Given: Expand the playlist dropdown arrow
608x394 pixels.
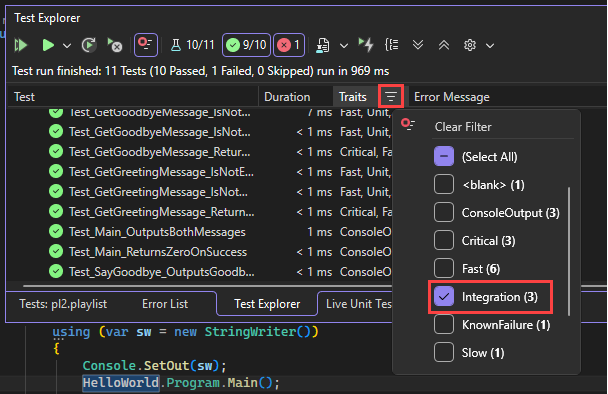Looking at the screenshot, I should (344, 46).
